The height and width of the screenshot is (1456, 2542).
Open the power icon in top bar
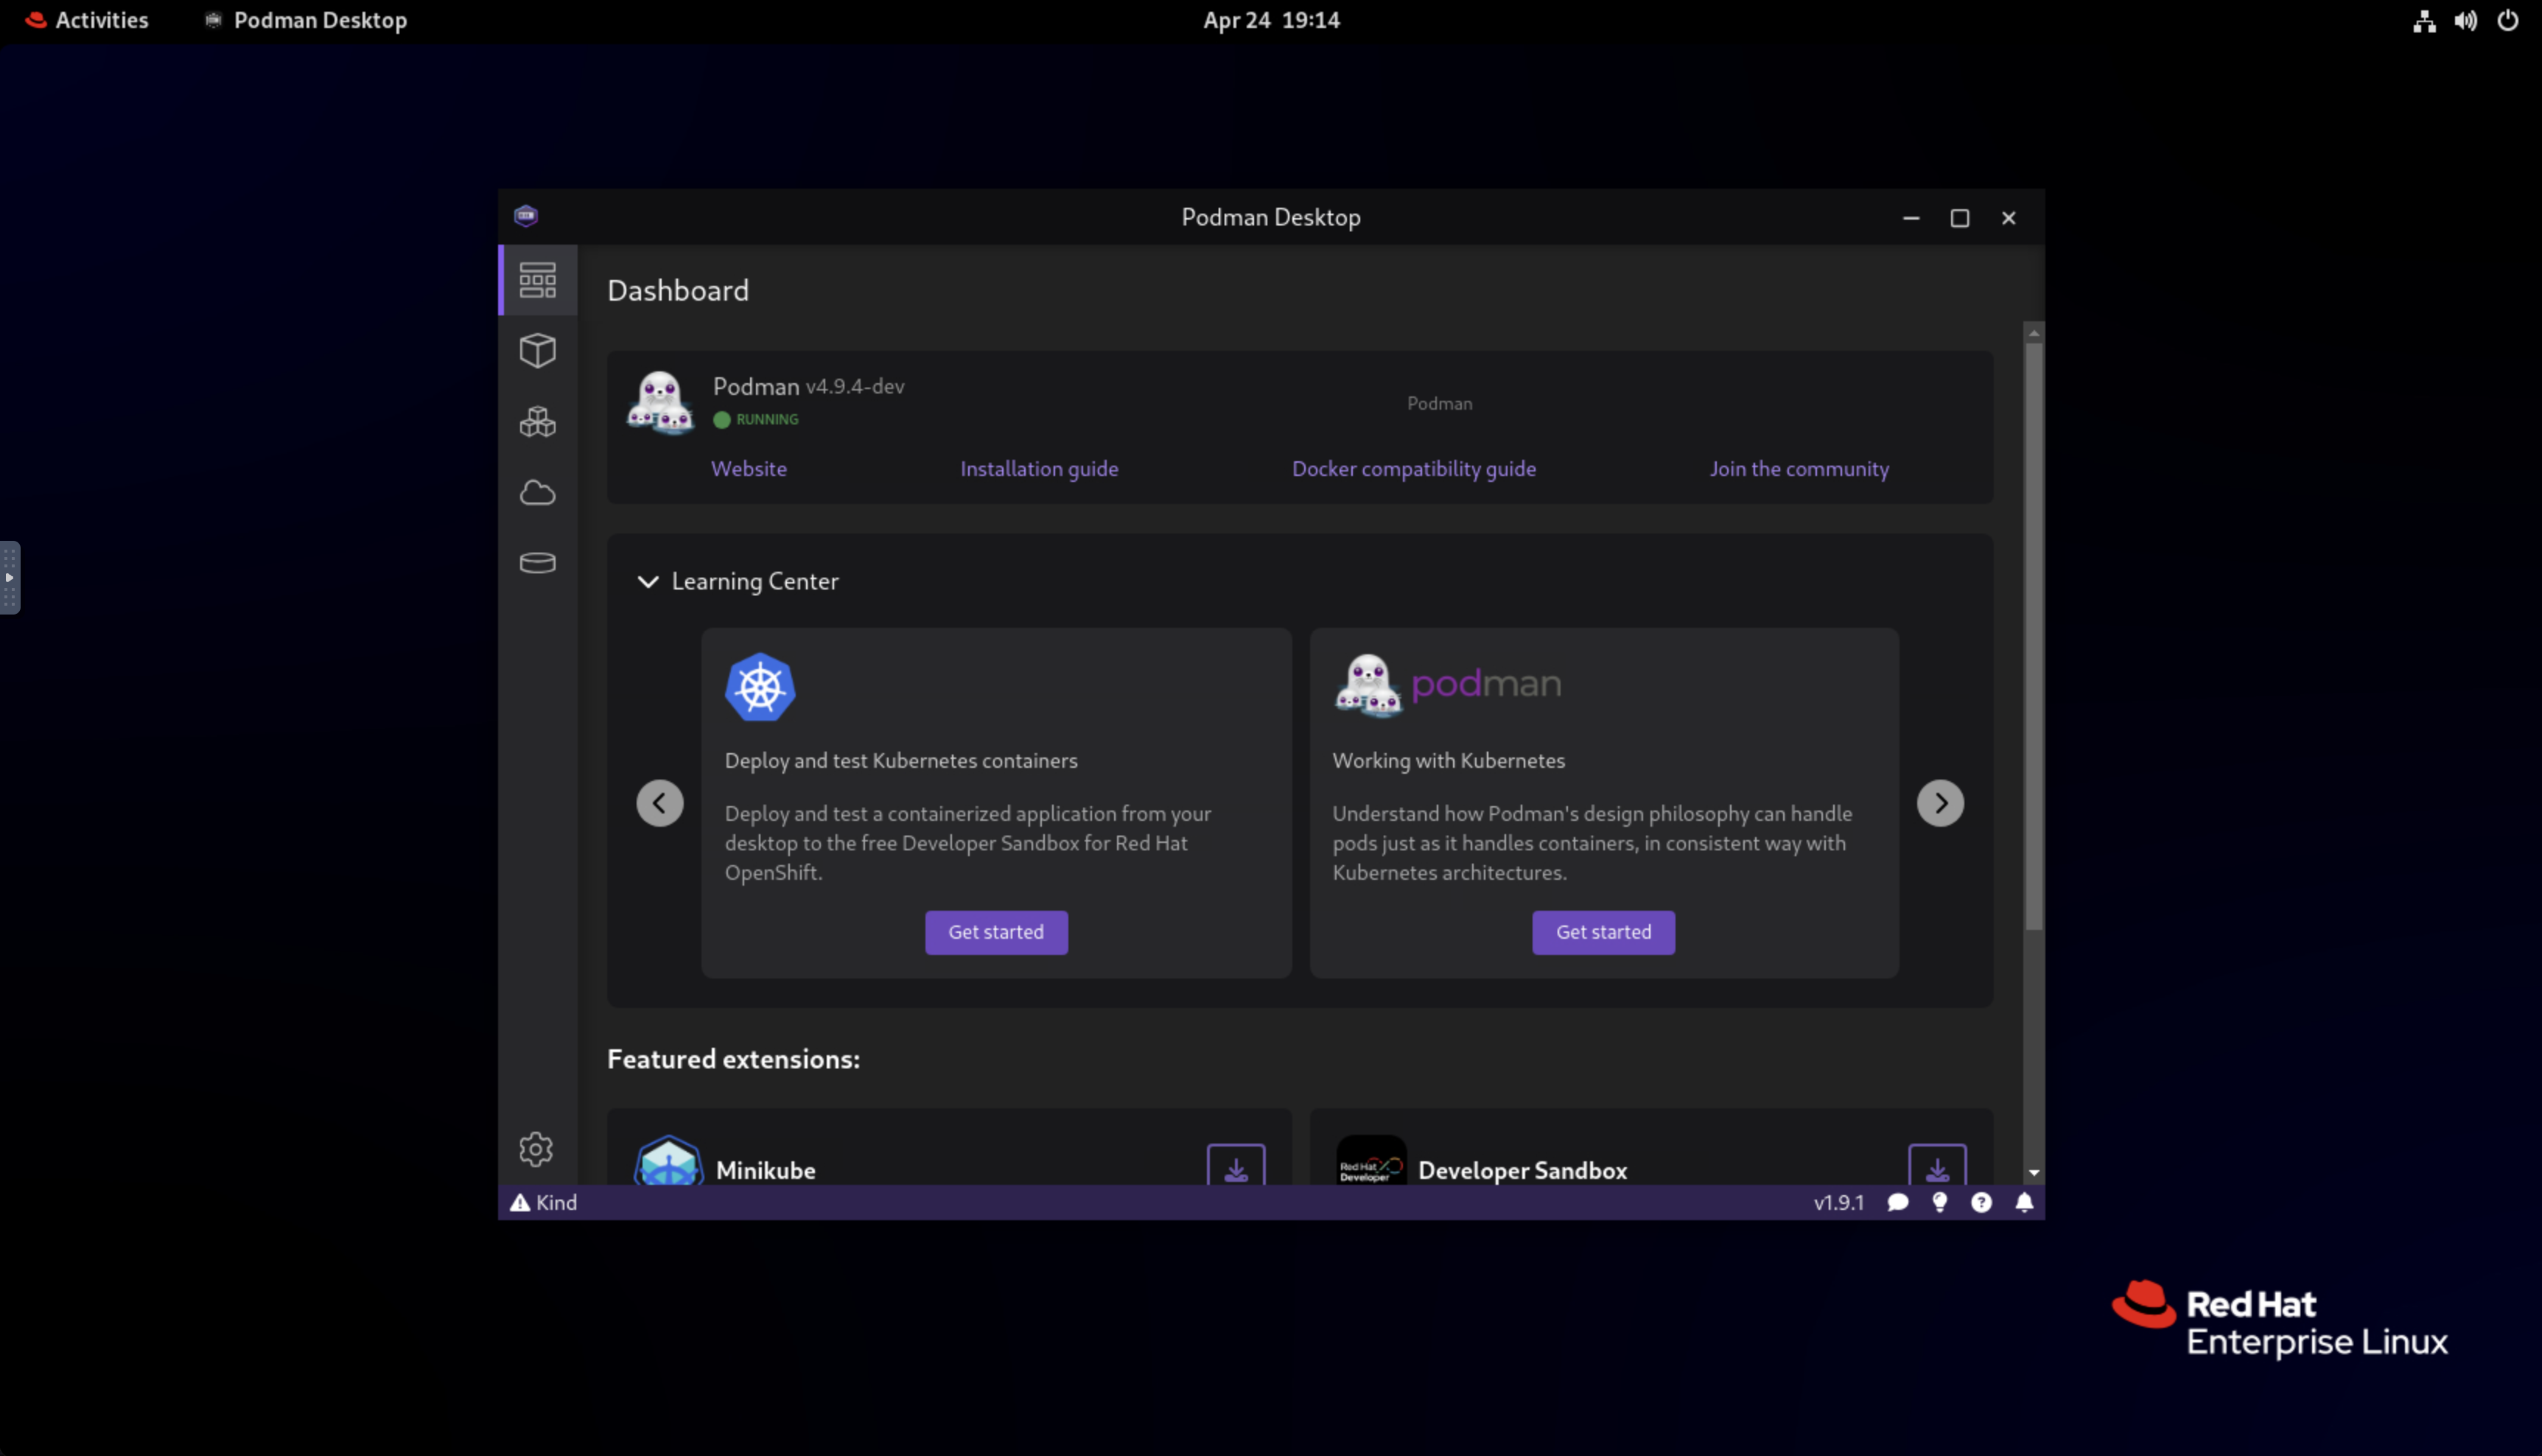2507,21
